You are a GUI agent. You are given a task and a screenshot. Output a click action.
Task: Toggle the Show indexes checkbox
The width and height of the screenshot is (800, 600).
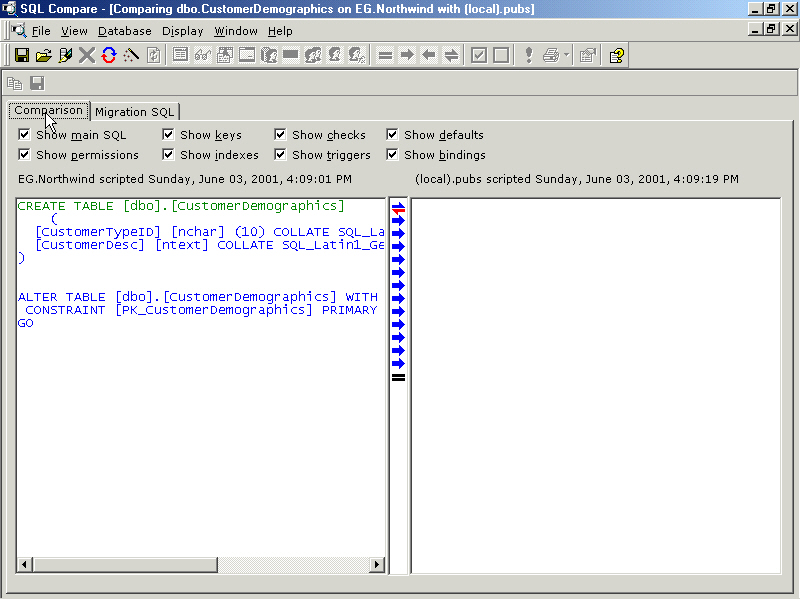tap(168, 155)
